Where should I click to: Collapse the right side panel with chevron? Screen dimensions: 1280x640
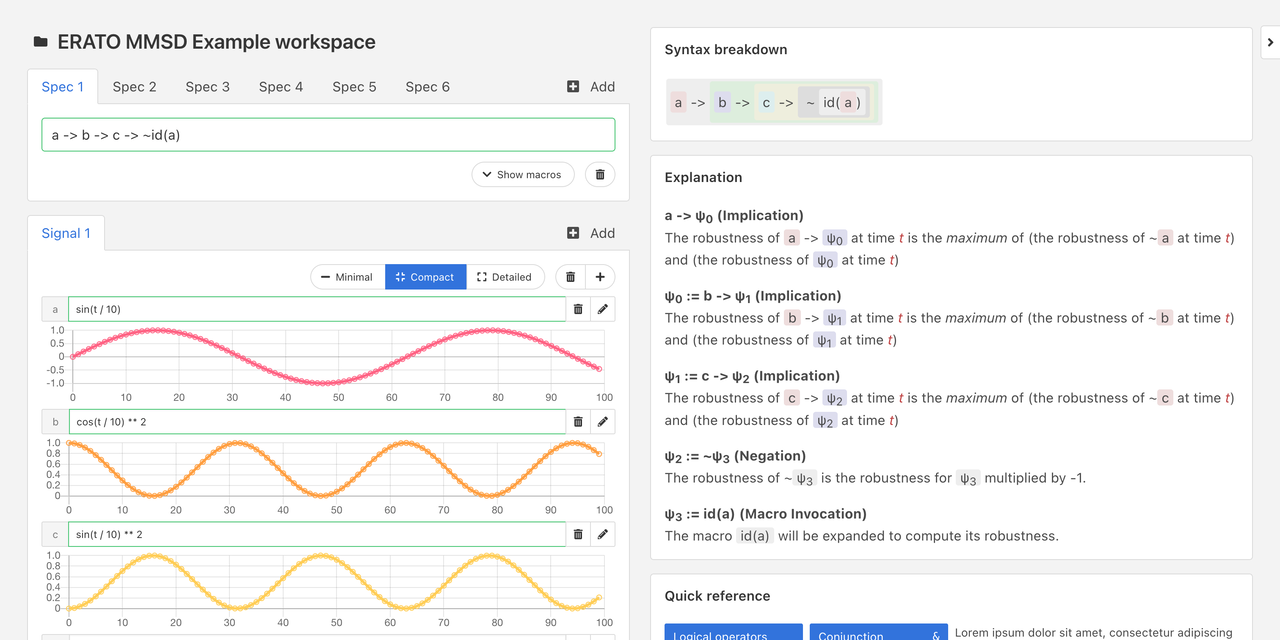click(x=1270, y=42)
